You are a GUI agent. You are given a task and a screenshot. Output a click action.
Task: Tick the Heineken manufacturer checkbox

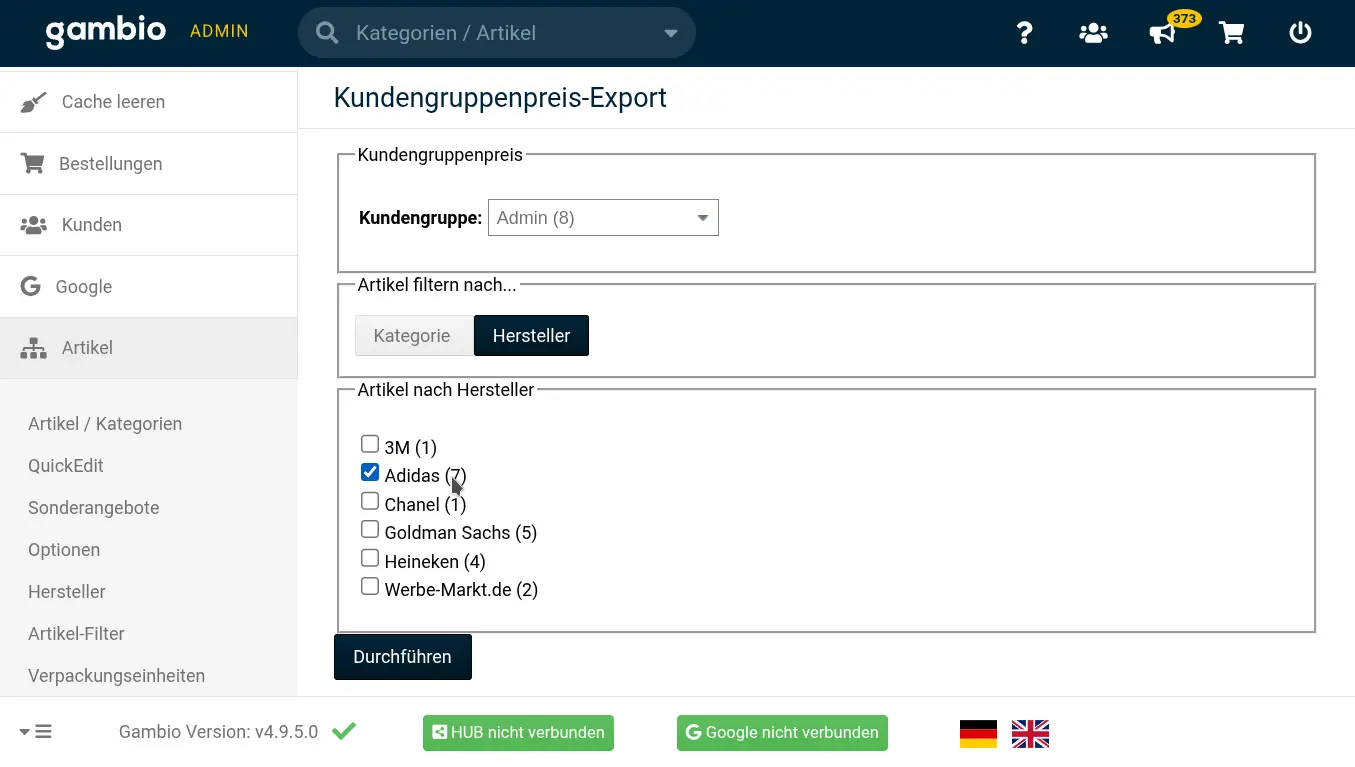click(370, 558)
